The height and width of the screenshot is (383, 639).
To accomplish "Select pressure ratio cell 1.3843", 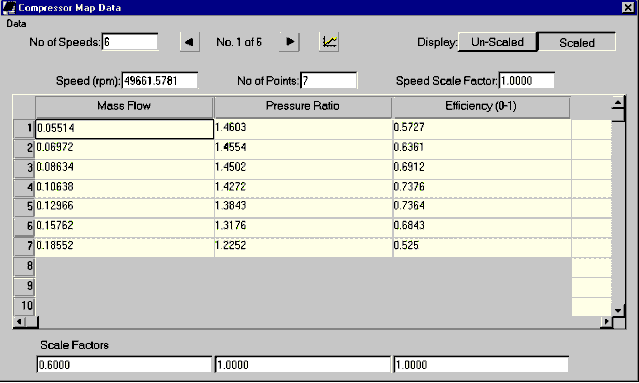I will pos(304,207).
